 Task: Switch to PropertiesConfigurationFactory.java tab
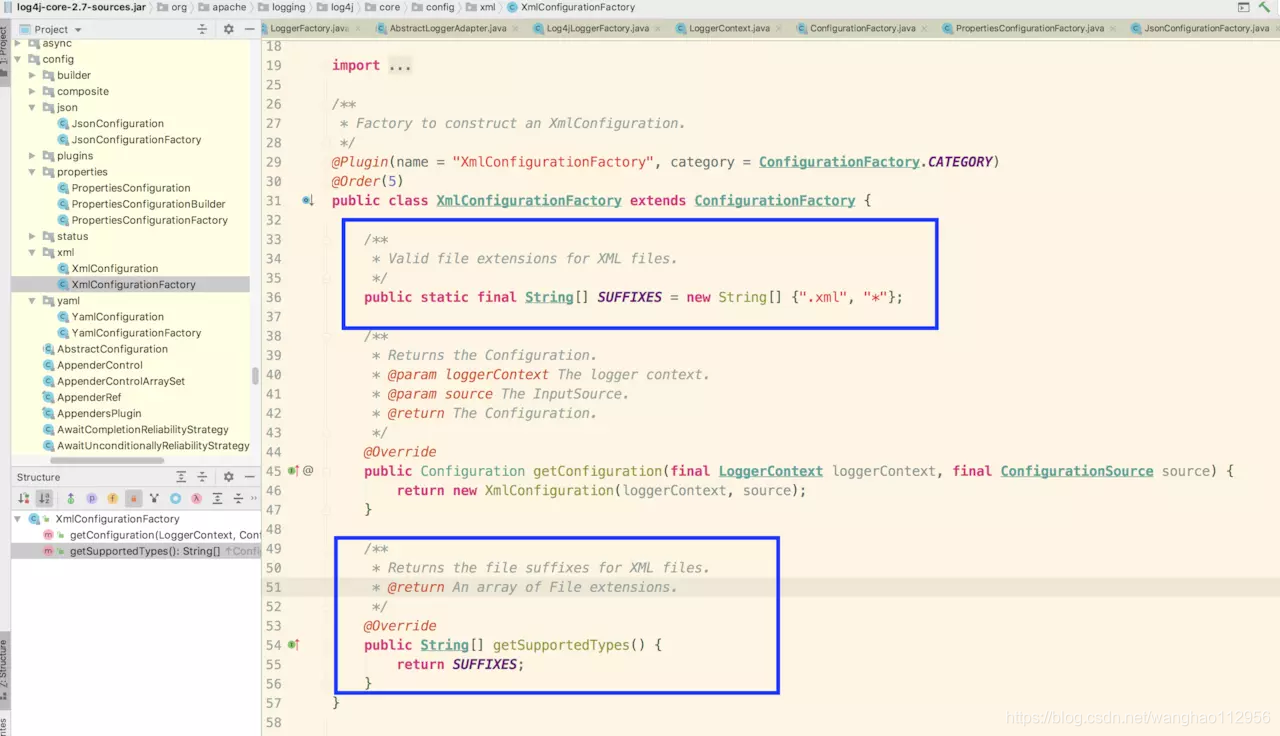coord(1030,28)
